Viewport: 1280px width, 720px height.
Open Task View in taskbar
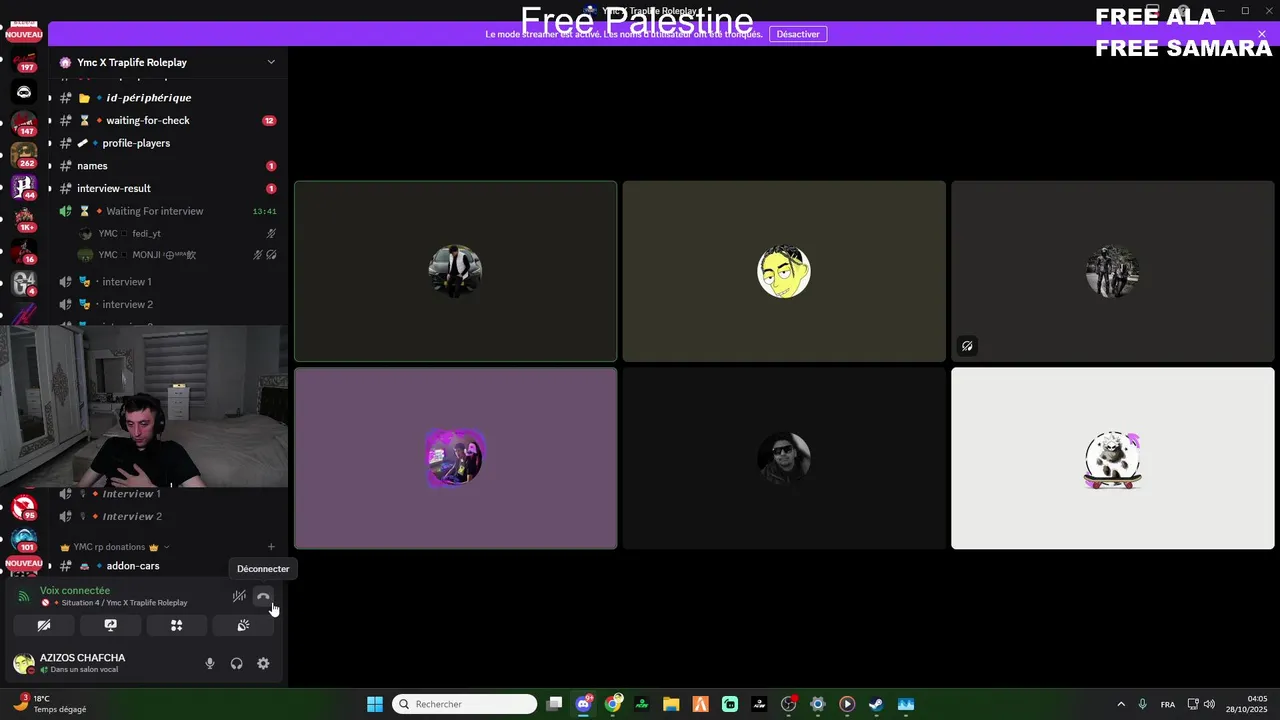point(555,704)
